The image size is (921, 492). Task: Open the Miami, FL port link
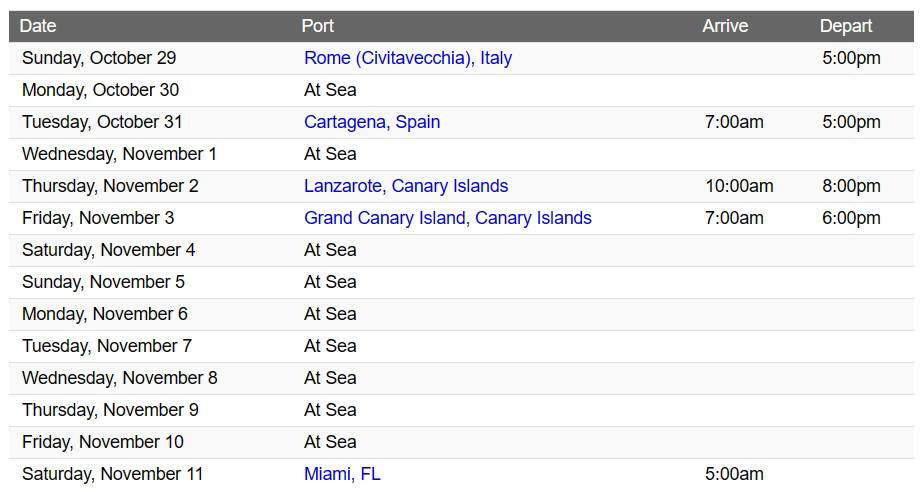(x=342, y=474)
